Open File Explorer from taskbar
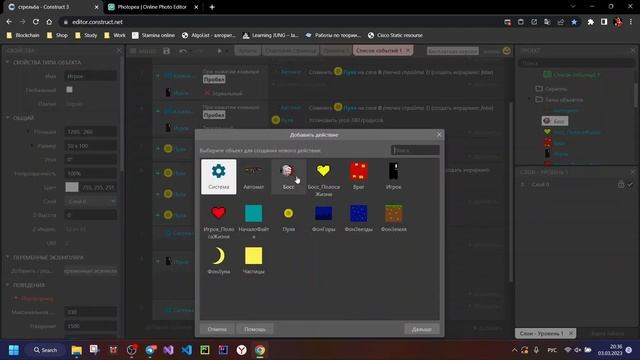 pos(76,350)
